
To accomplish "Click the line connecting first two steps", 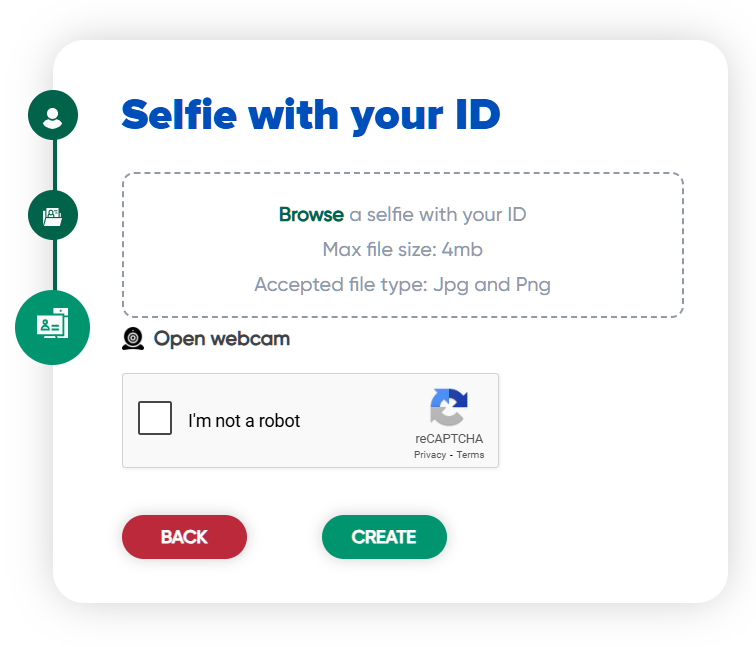I will point(54,165).
